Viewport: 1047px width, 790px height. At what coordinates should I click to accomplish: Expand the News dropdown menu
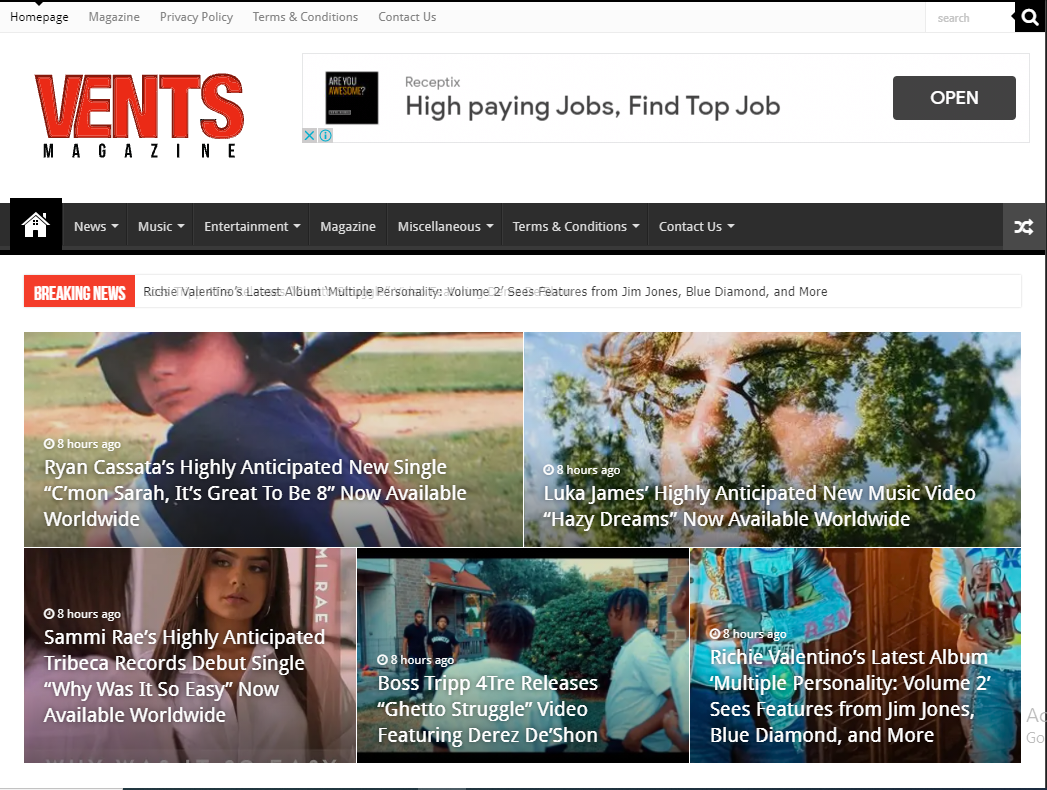95,227
